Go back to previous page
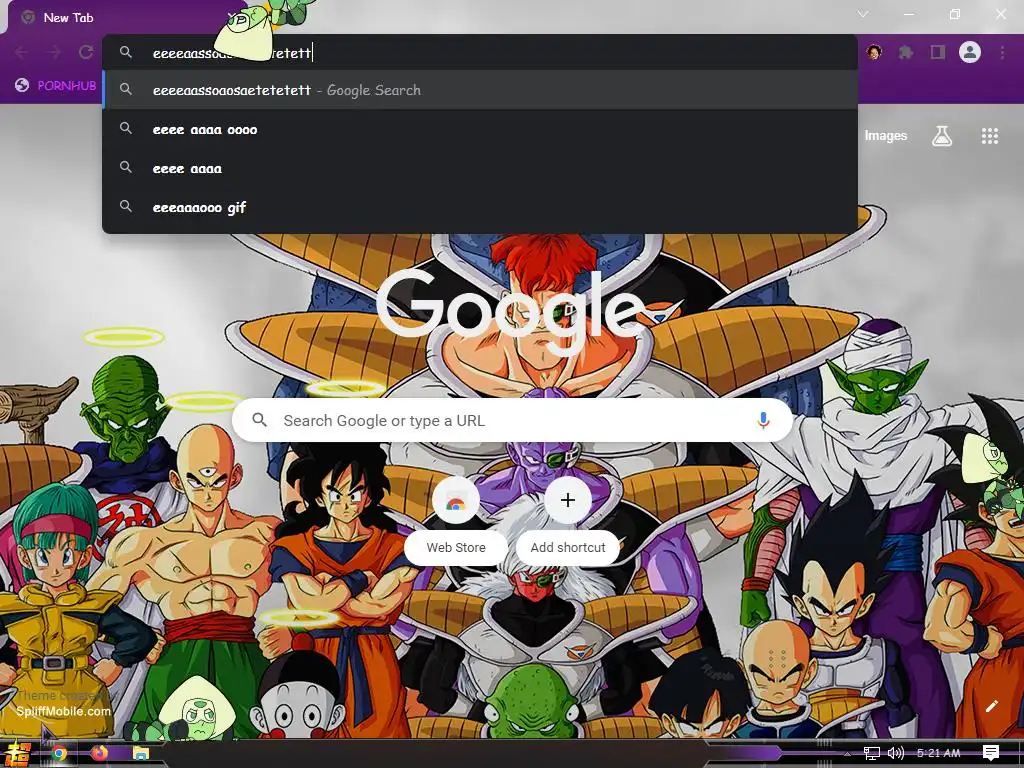1024x768 pixels. [22, 52]
